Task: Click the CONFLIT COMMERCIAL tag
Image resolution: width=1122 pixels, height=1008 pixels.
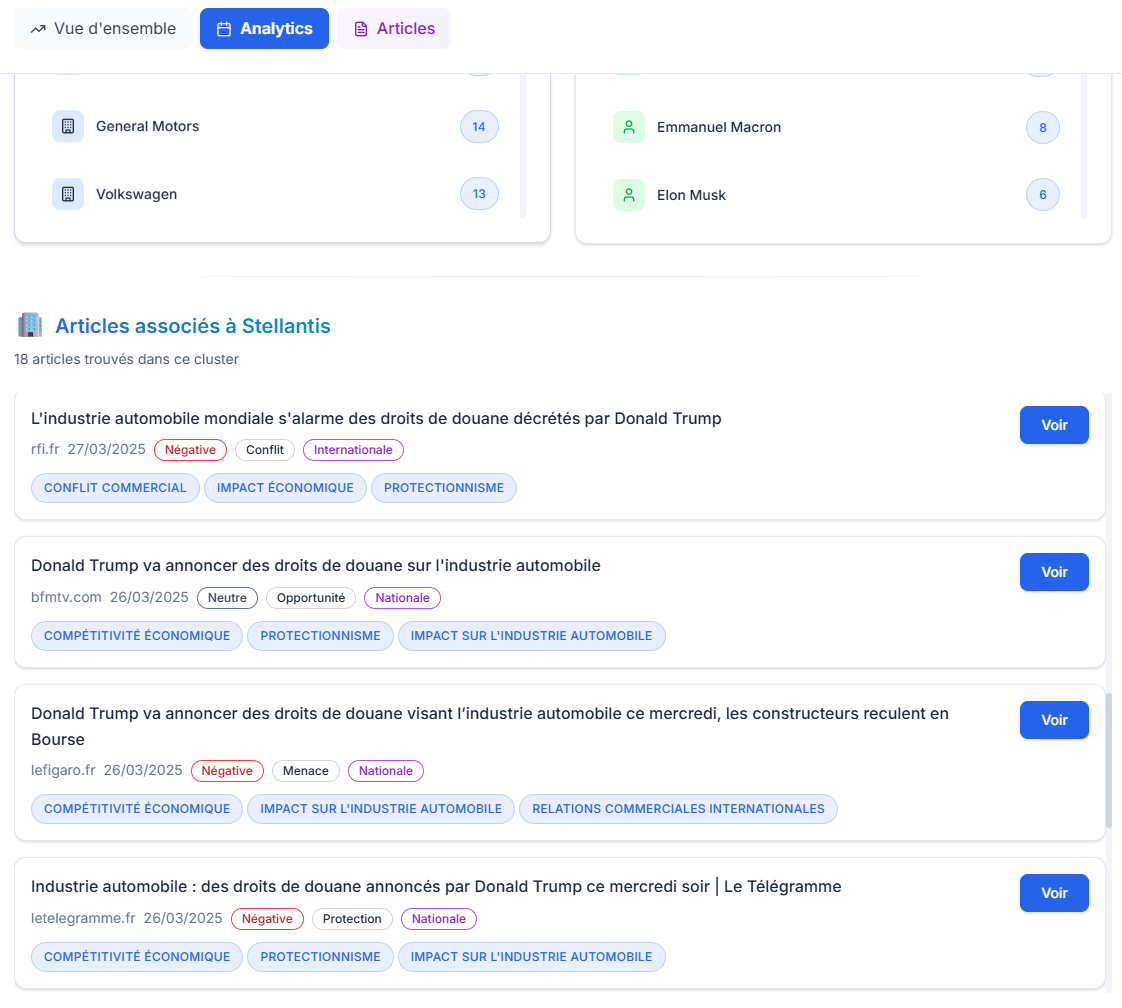Action: (x=115, y=488)
